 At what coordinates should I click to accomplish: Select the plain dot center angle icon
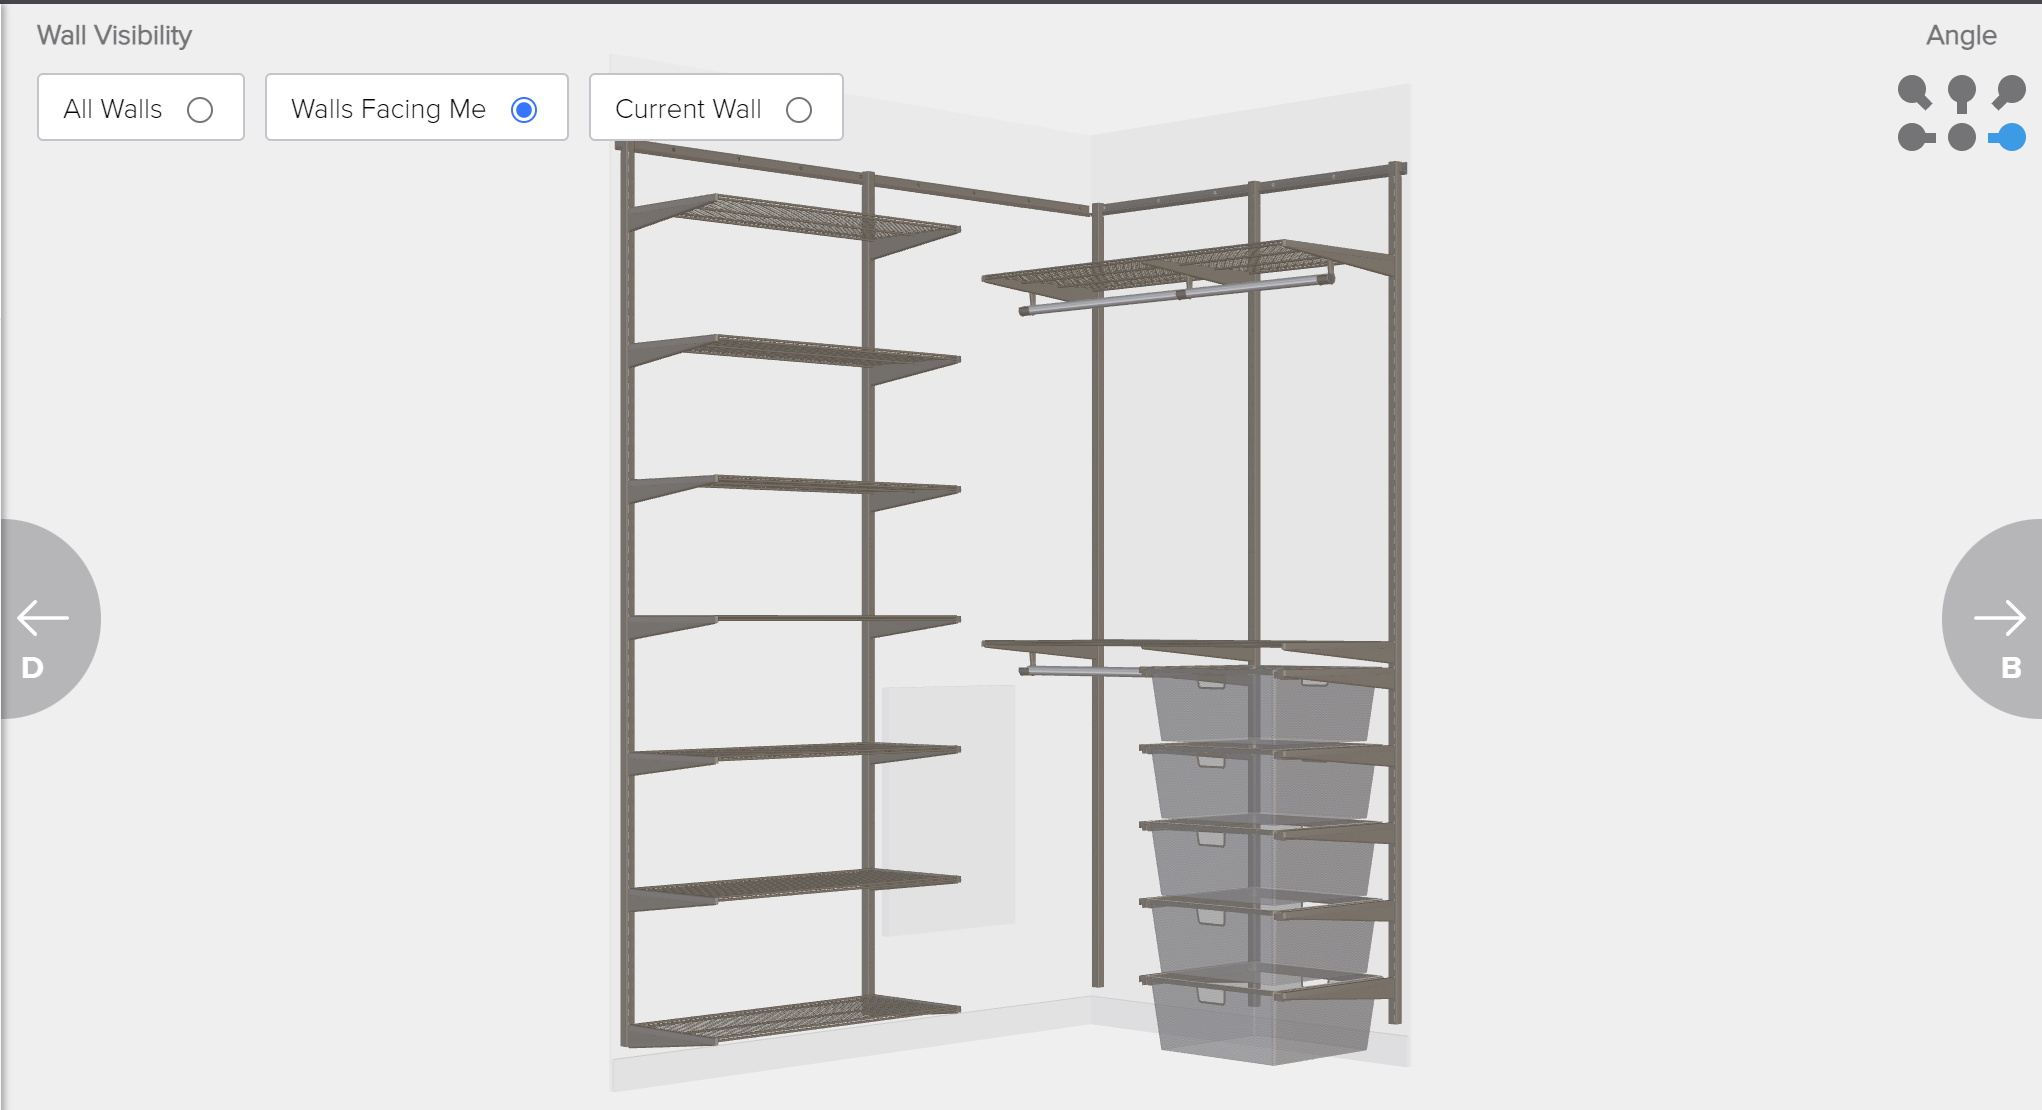click(x=1962, y=137)
